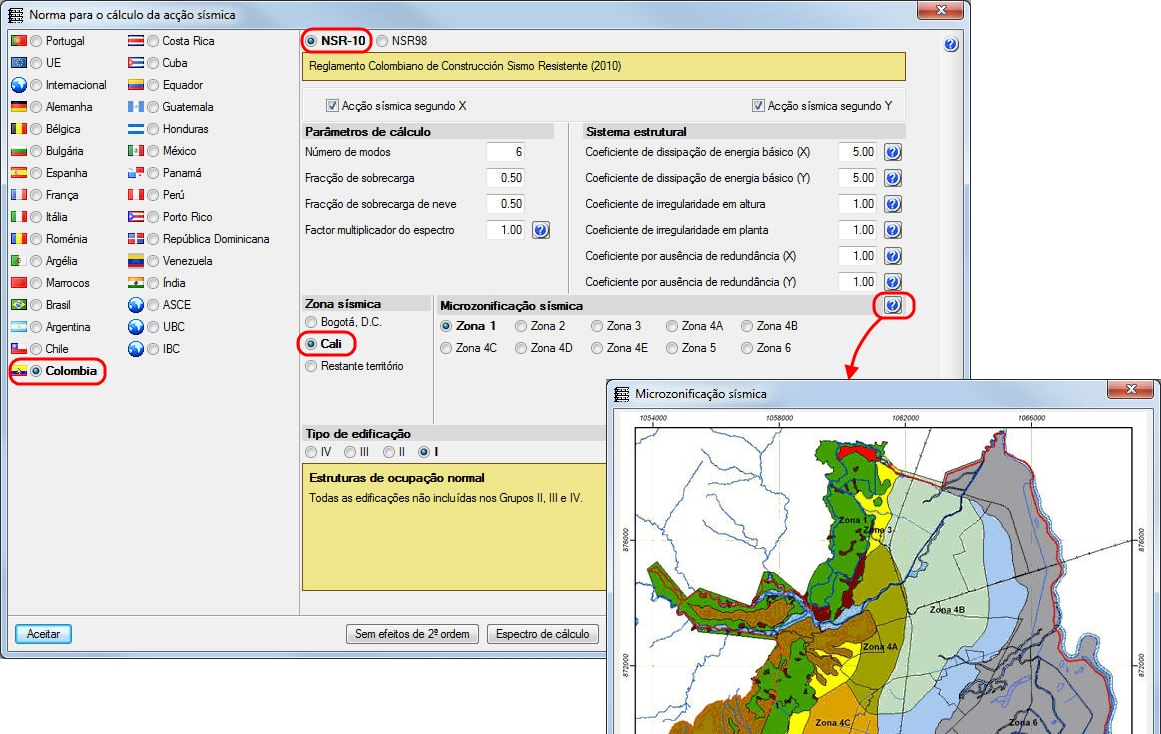1161x734 pixels.
Task: Select Marrocos as country norm
Action: pos(36,283)
